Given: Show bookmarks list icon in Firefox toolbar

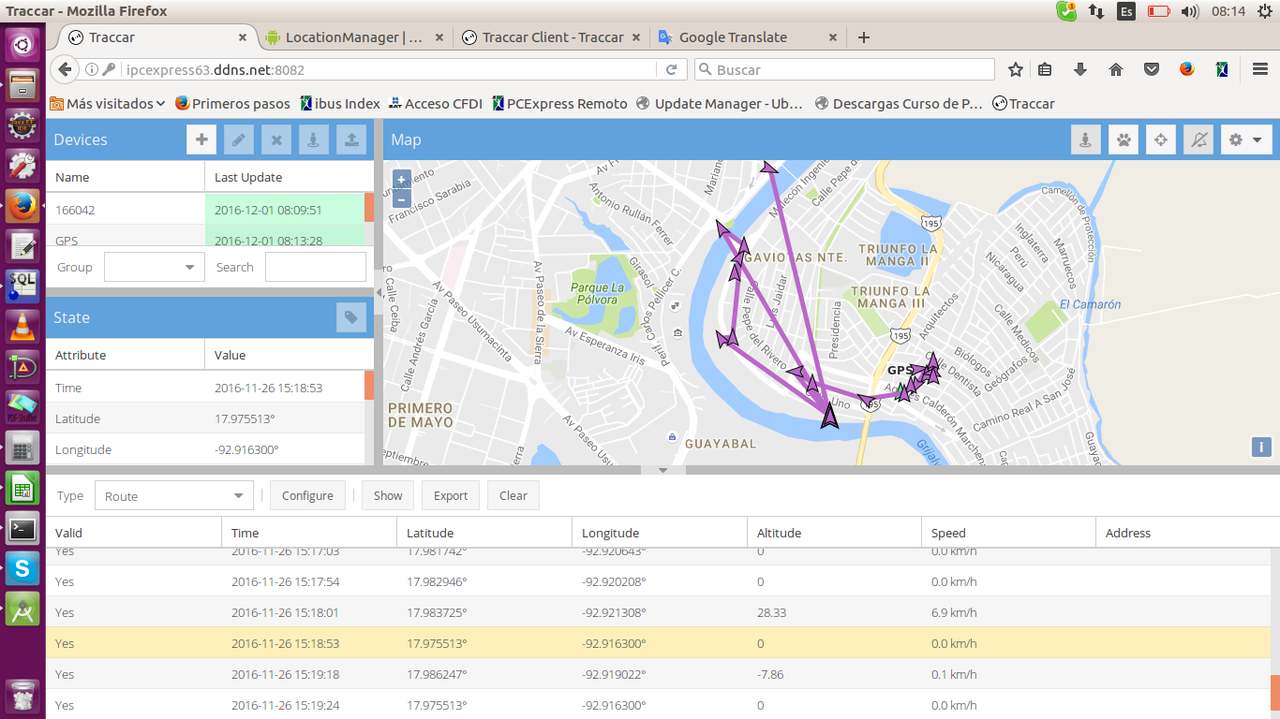Looking at the screenshot, I should pos(1045,70).
